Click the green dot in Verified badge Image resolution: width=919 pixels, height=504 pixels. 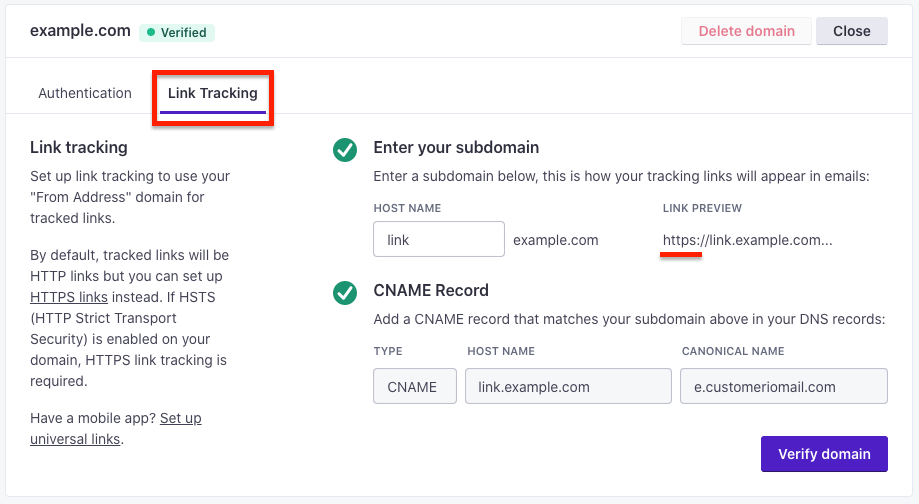click(x=151, y=32)
